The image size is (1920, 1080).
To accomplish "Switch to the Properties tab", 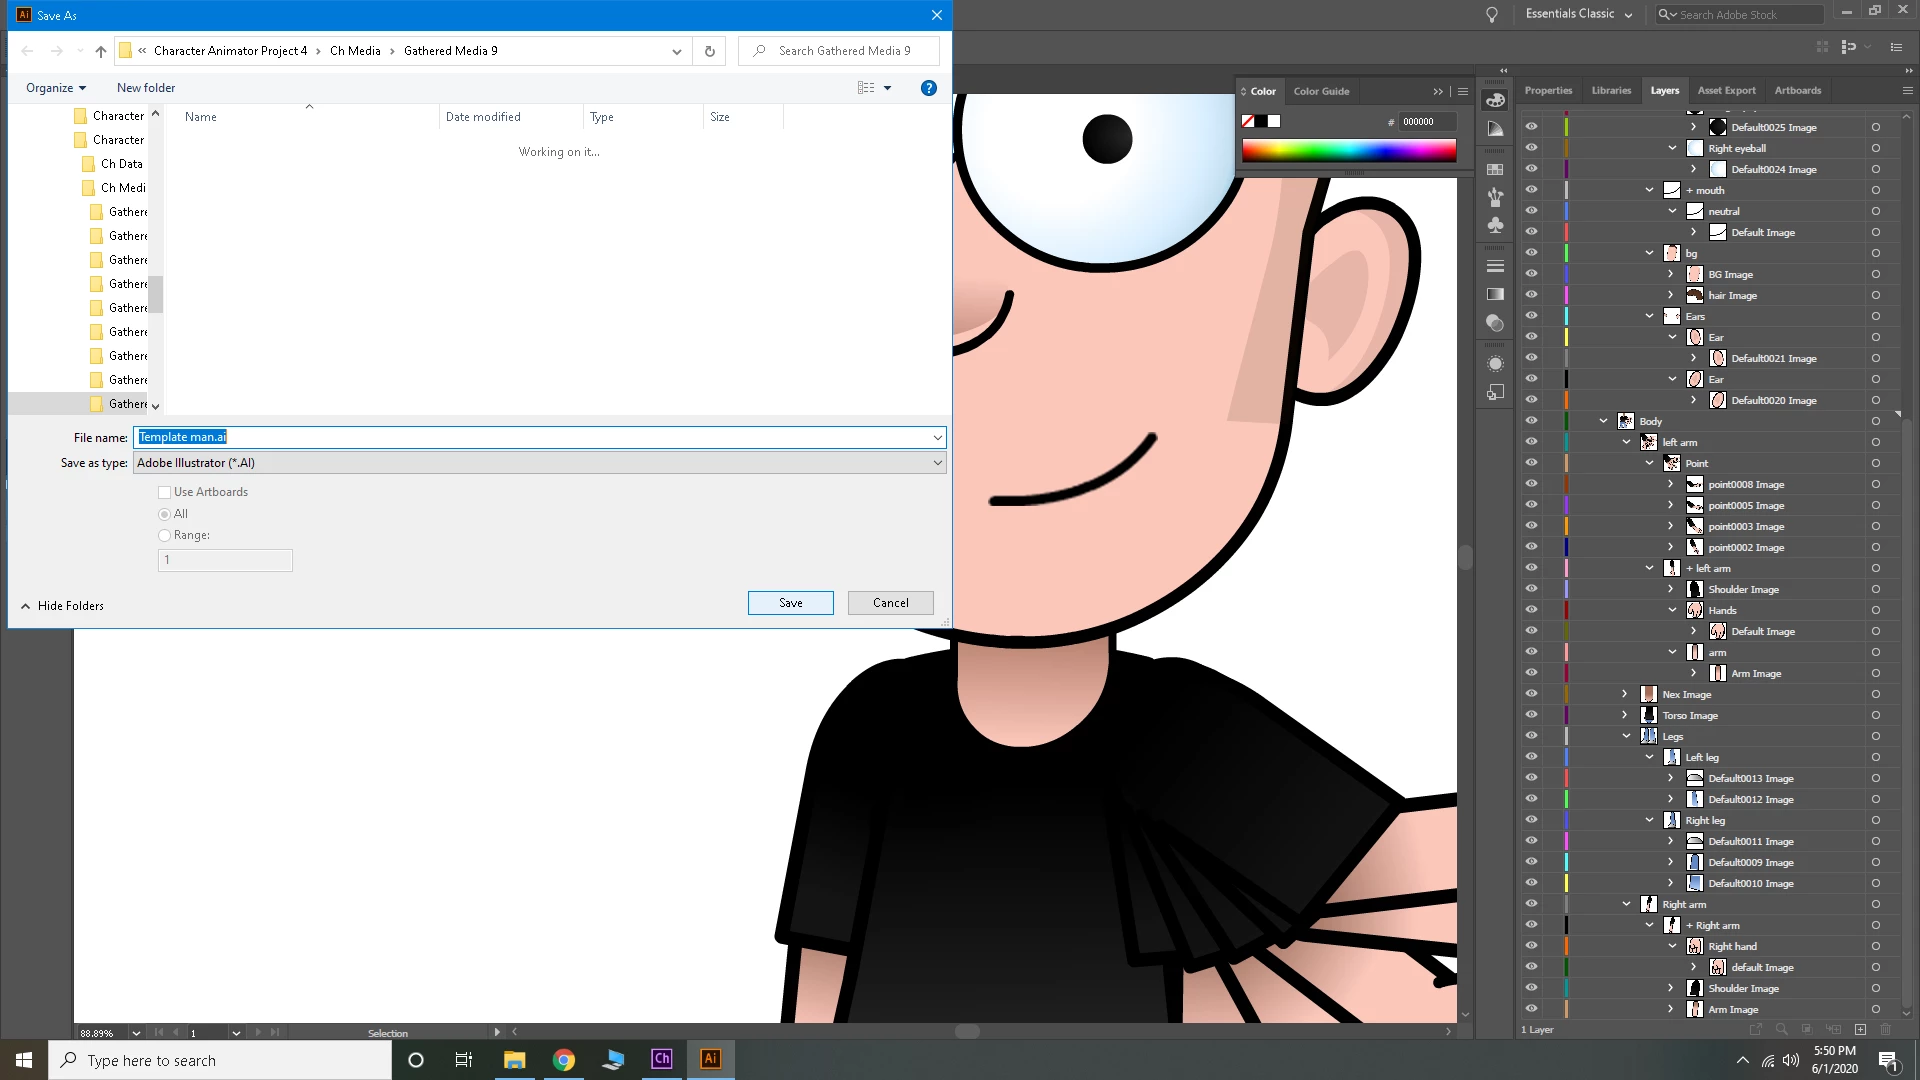I will pos(1548,90).
